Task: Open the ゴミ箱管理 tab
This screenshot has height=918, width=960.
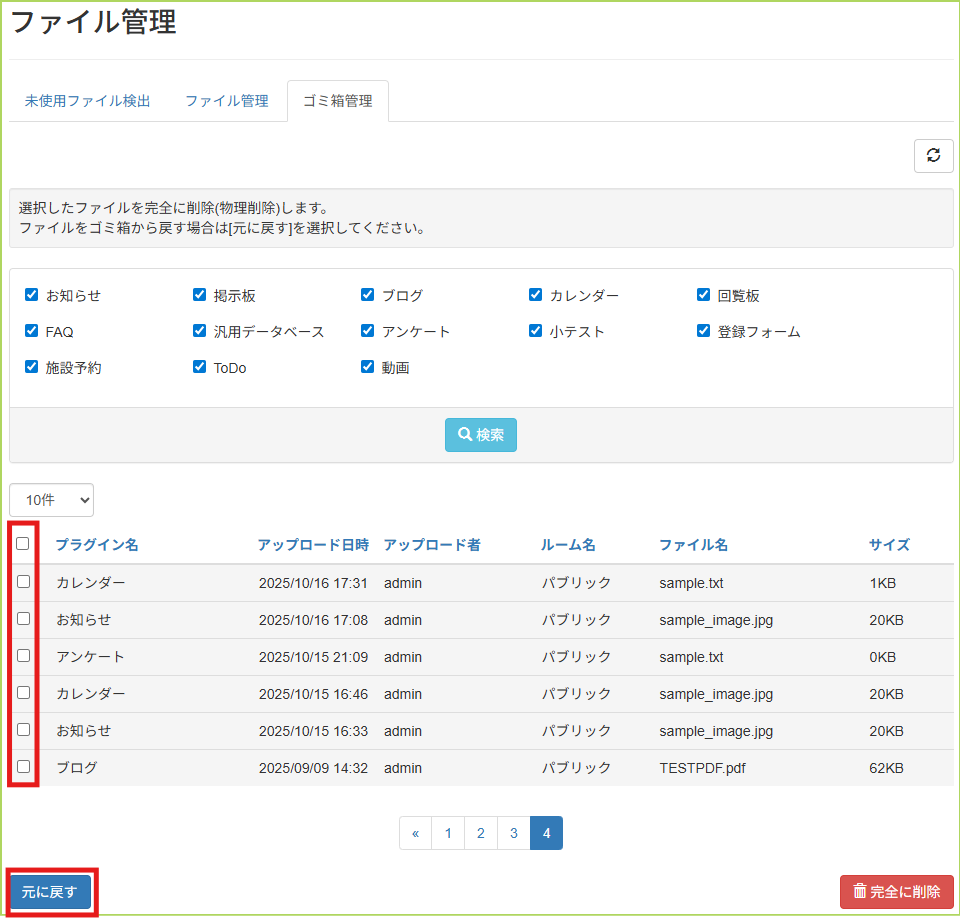Action: point(337,101)
